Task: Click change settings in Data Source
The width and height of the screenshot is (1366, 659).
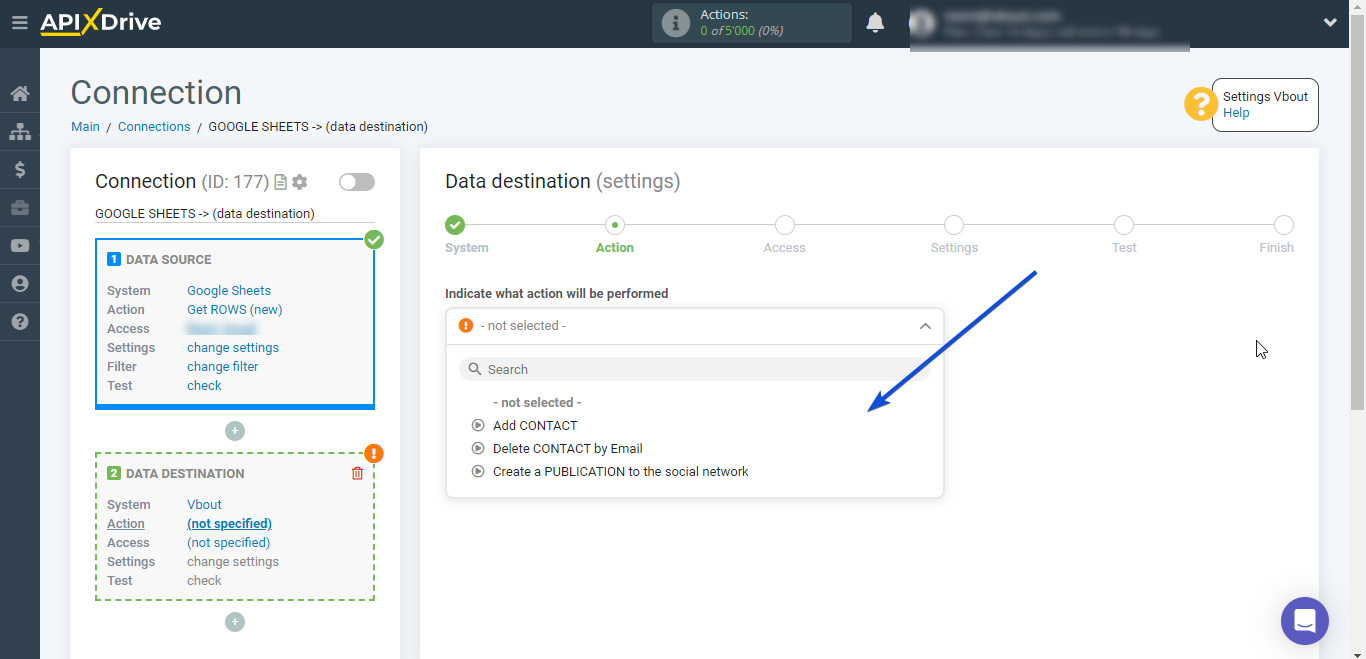Action: 233,348
